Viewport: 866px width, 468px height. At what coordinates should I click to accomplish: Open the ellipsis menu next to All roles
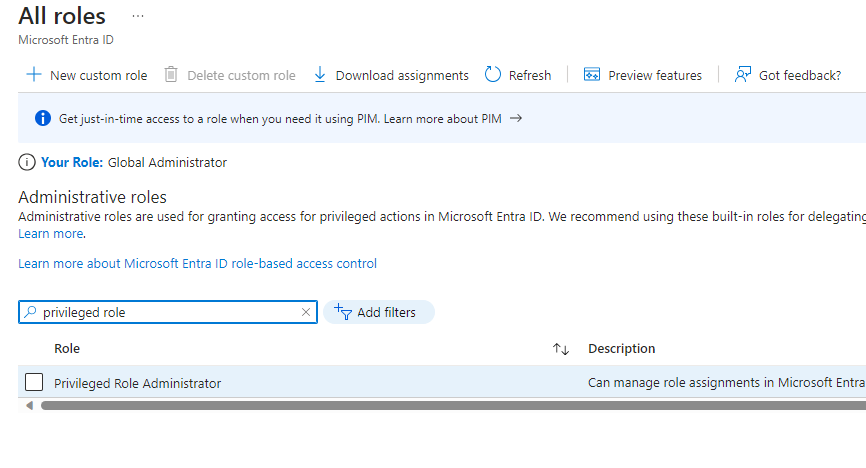tap(138, 17)
